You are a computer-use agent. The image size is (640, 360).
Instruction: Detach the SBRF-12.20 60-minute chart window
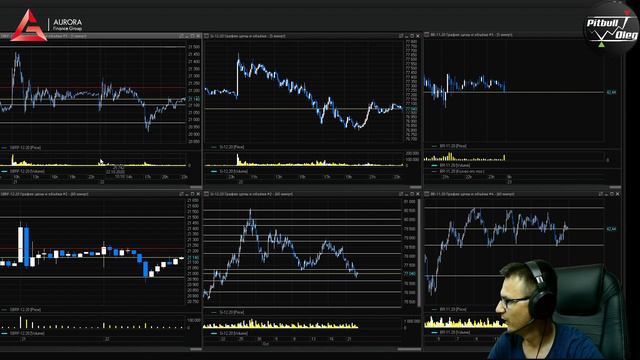click(x=181, y=194)
